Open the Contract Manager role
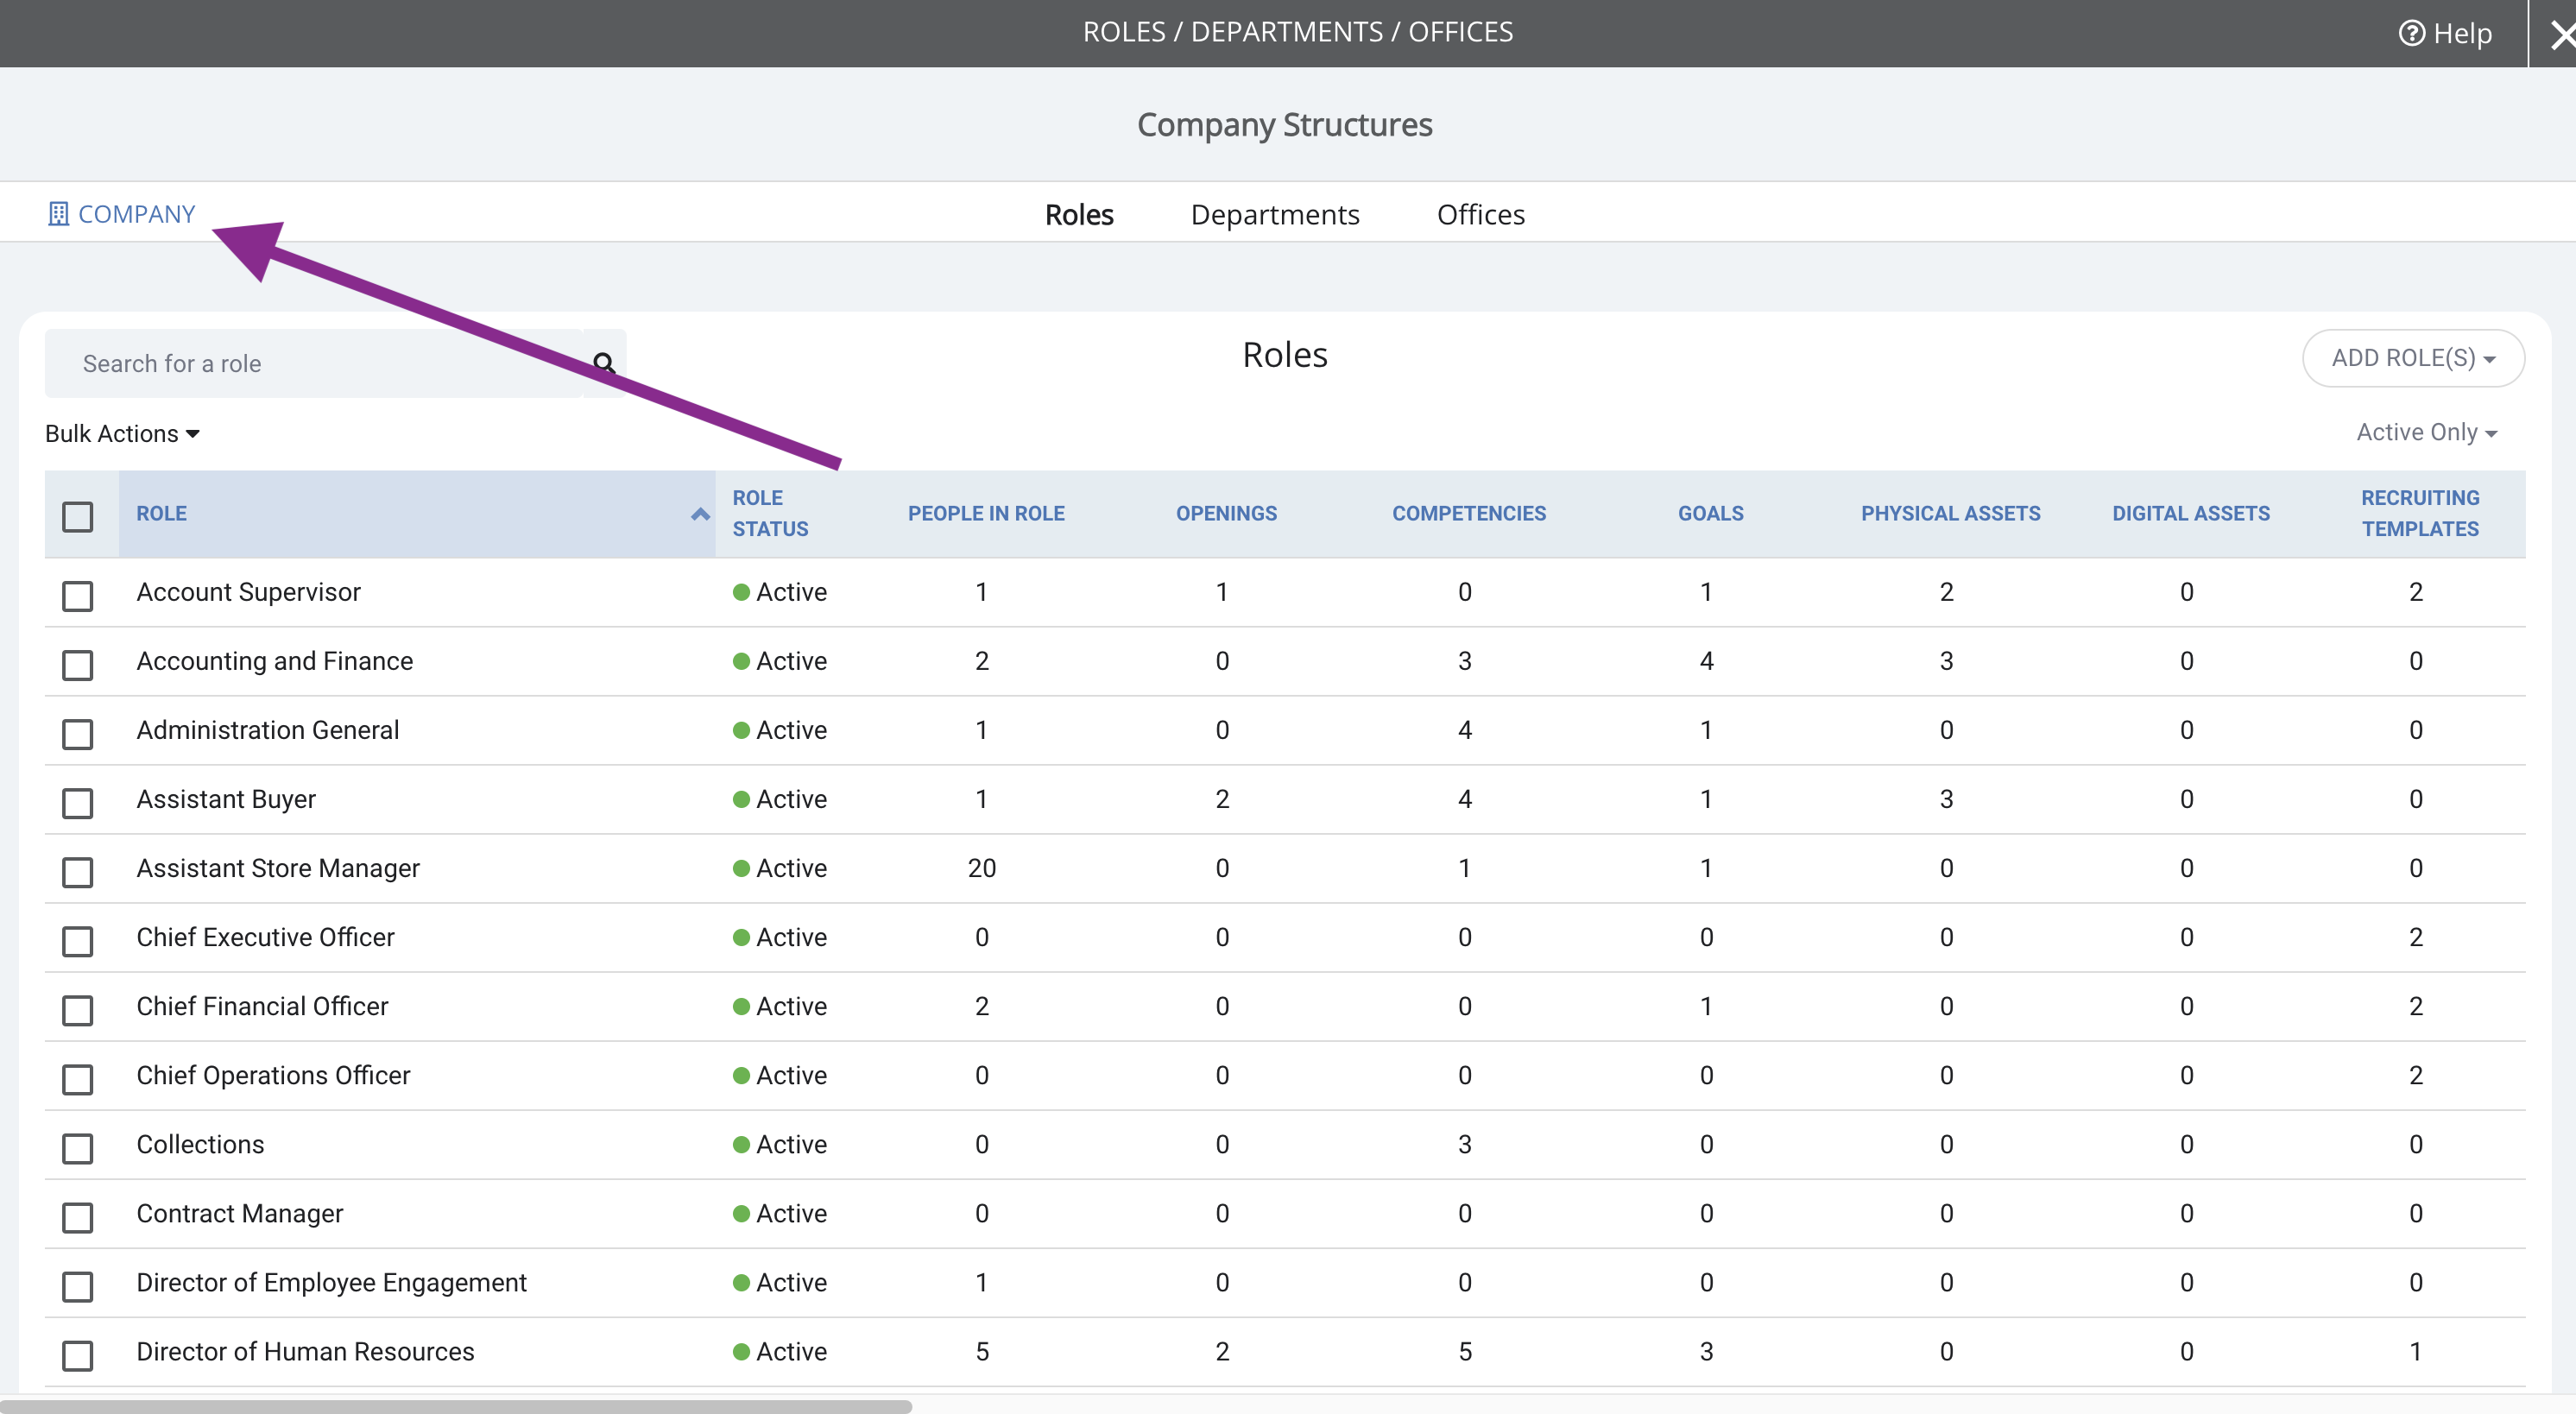Image resolution: width=2576 pixels, height=1414 pixels. coord(239,1213)
